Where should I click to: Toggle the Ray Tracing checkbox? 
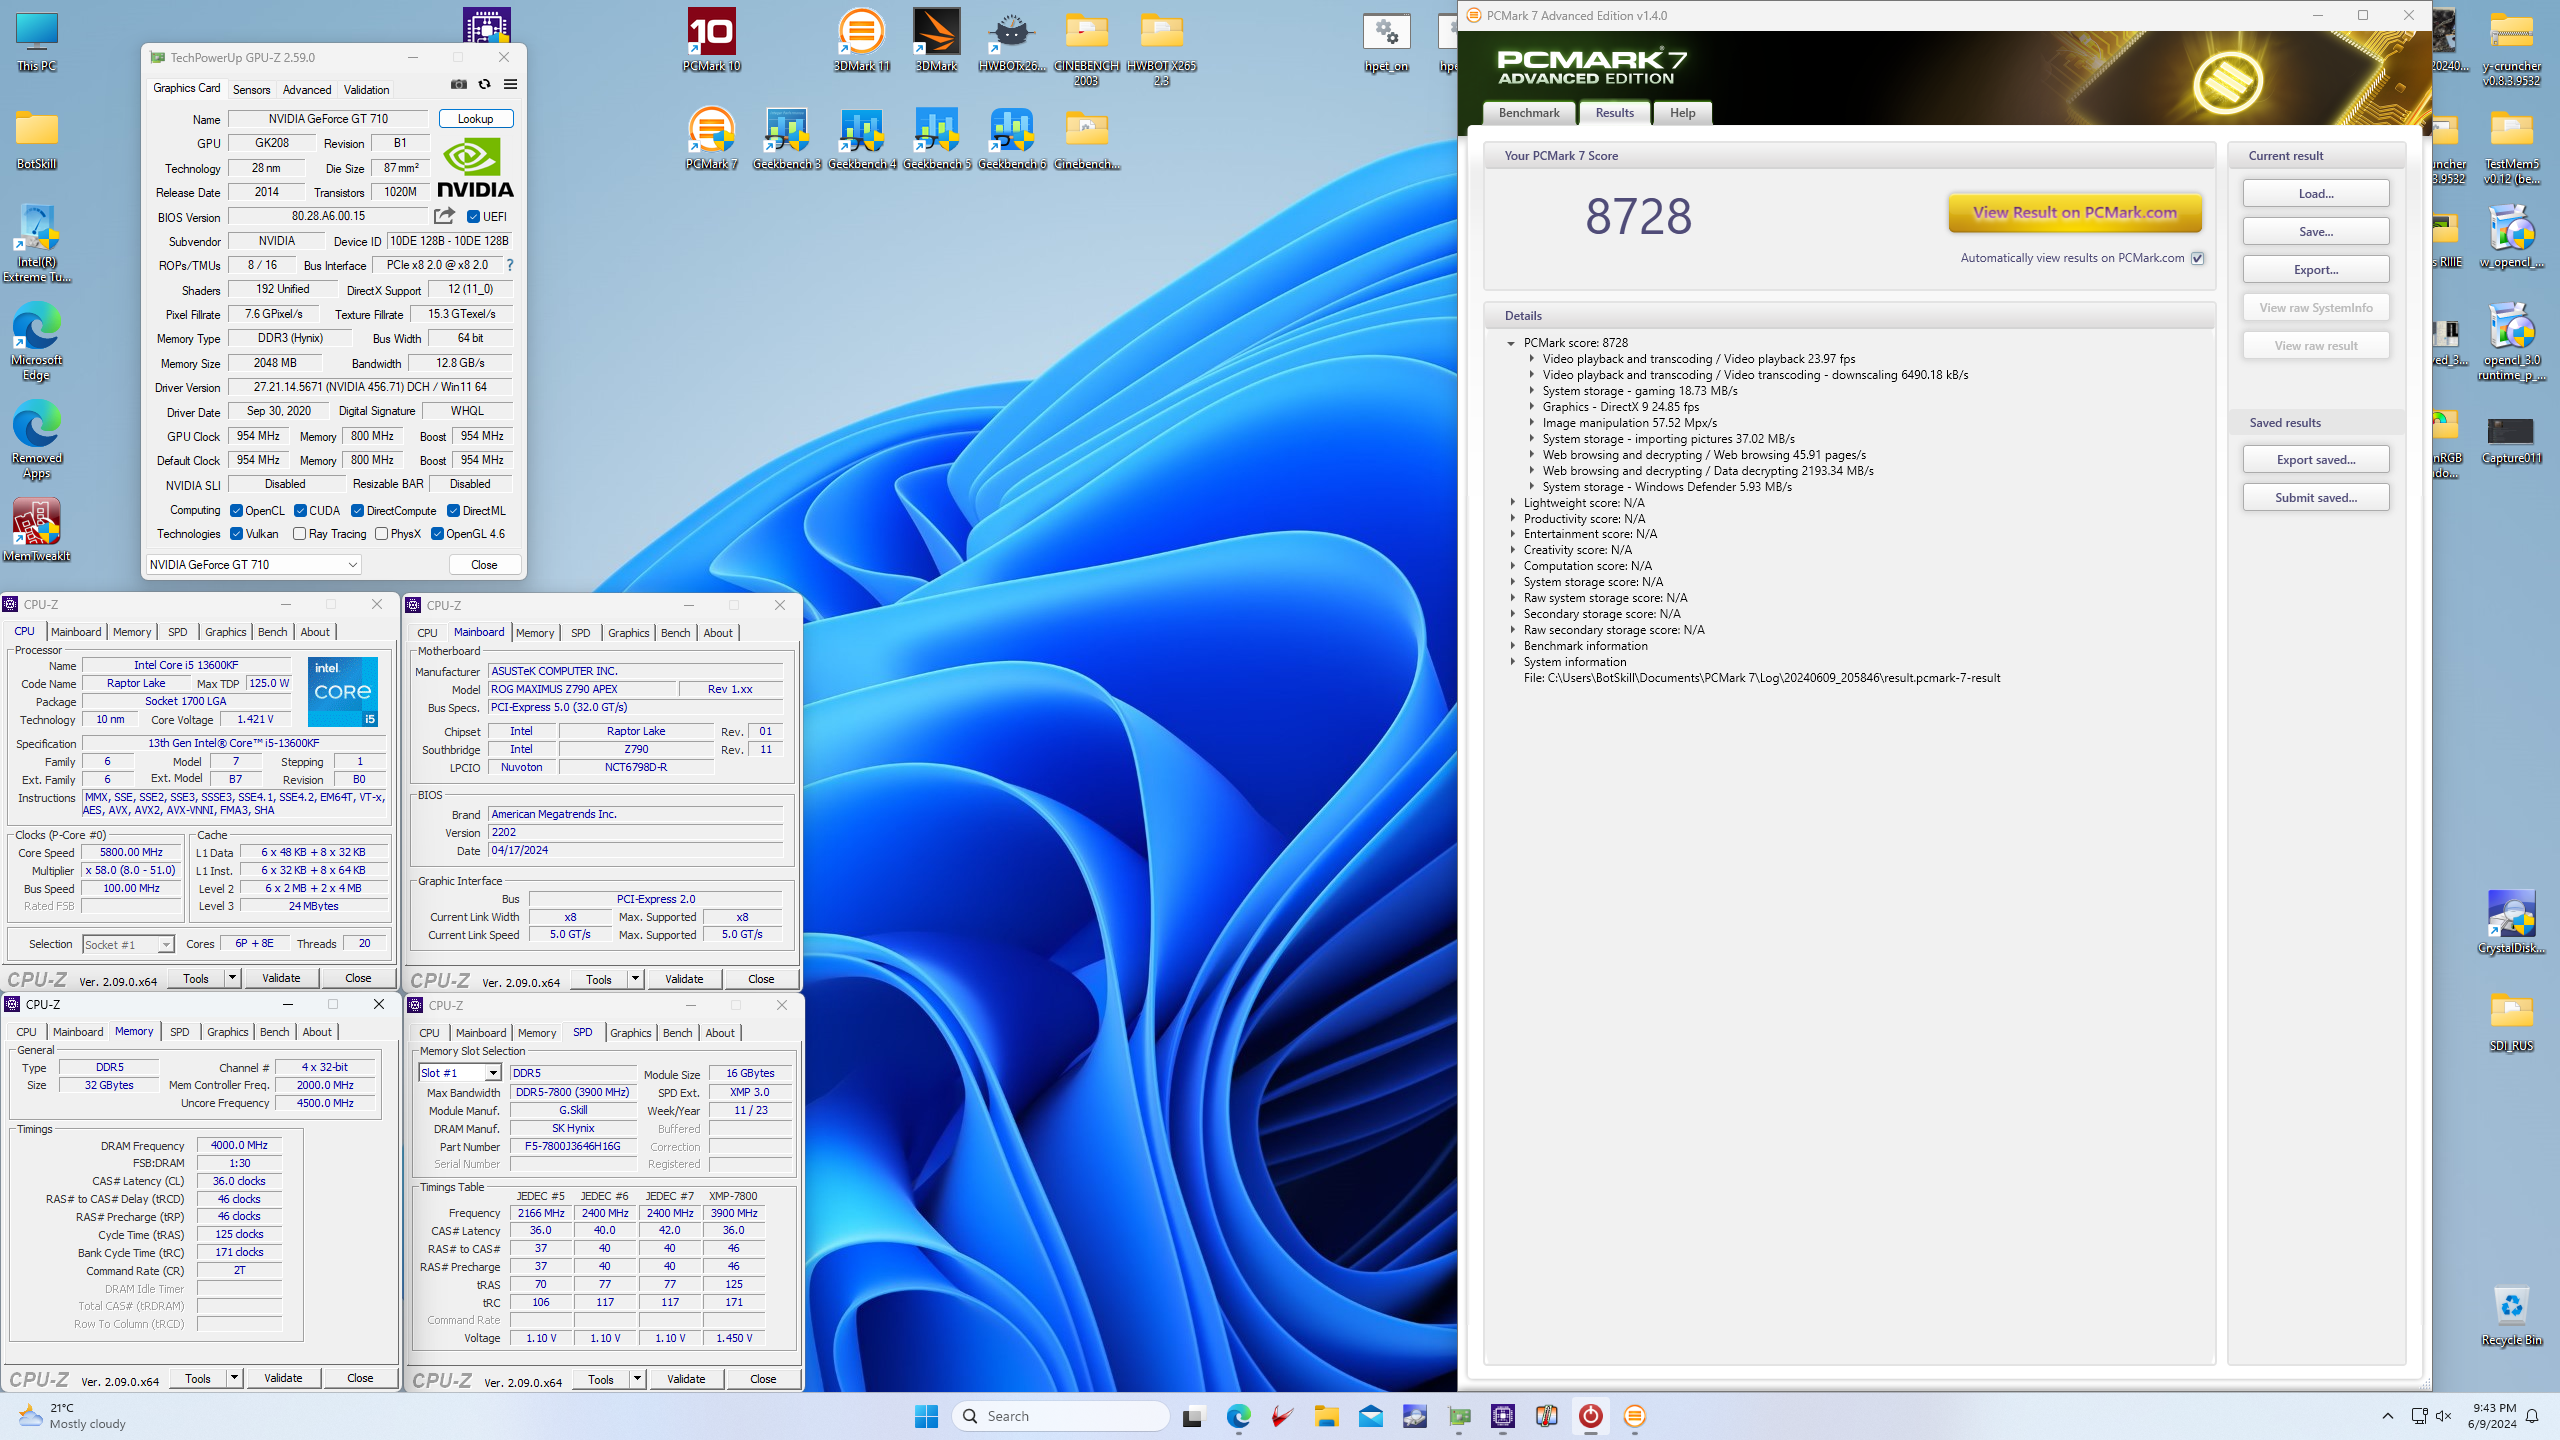click(x=299, y=534)
